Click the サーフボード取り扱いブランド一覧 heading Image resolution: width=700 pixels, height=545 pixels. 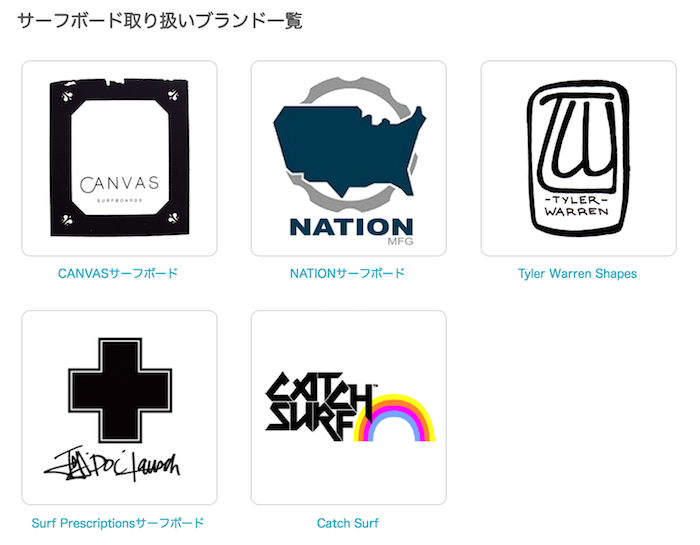point(160,21)
